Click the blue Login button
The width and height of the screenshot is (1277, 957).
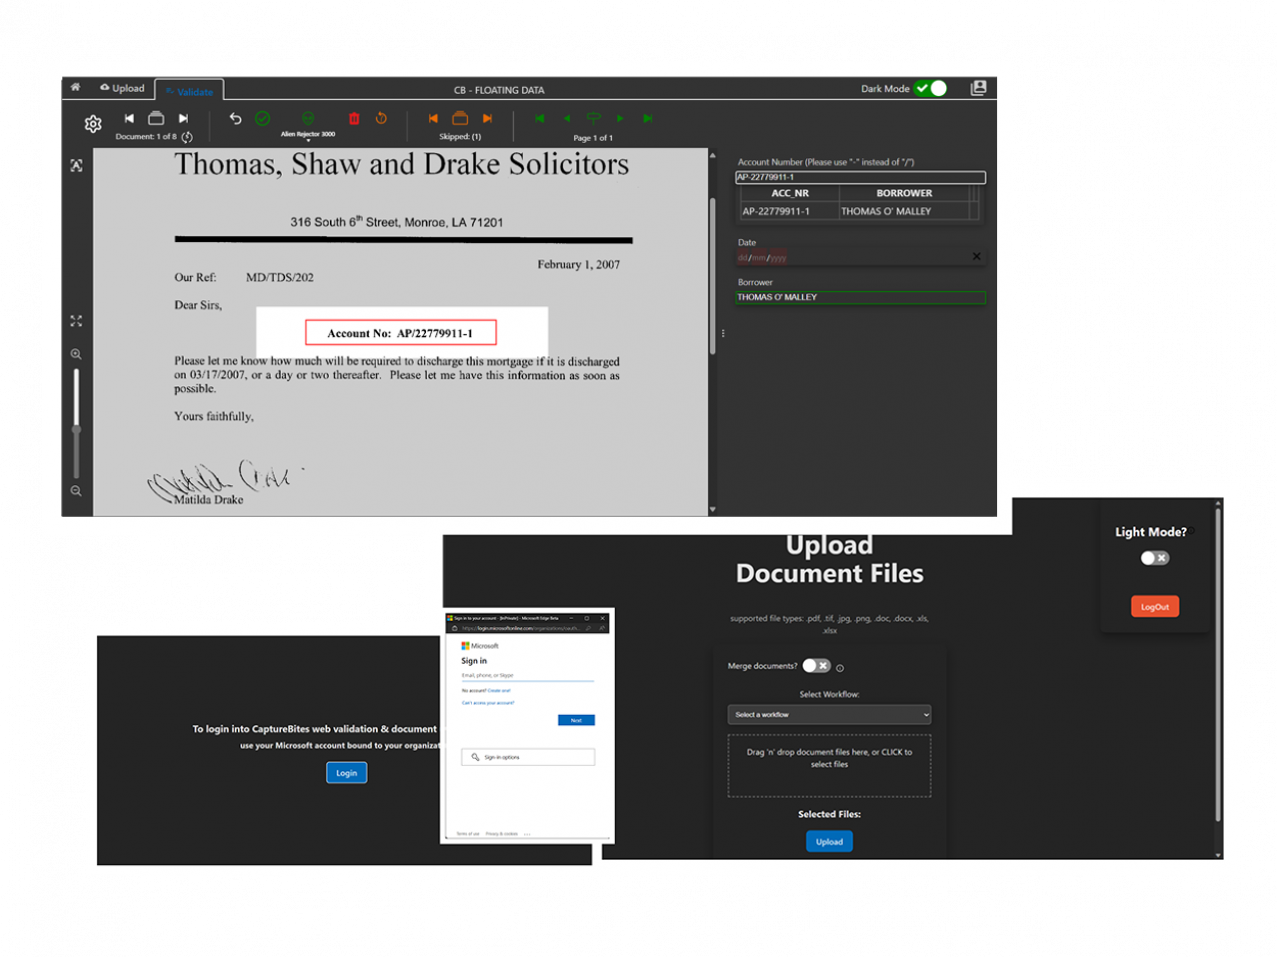click(x=346, y=773)
